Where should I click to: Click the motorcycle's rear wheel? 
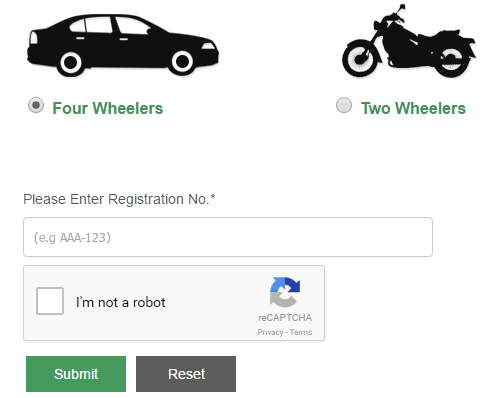coord(451,60)
